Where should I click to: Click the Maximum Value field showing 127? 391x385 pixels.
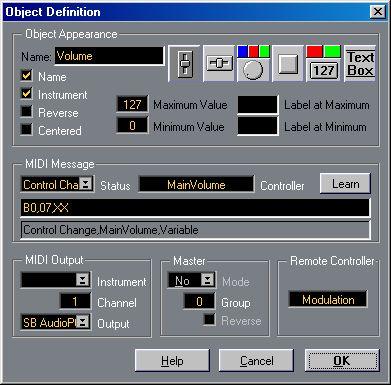[x=132, y=105]
